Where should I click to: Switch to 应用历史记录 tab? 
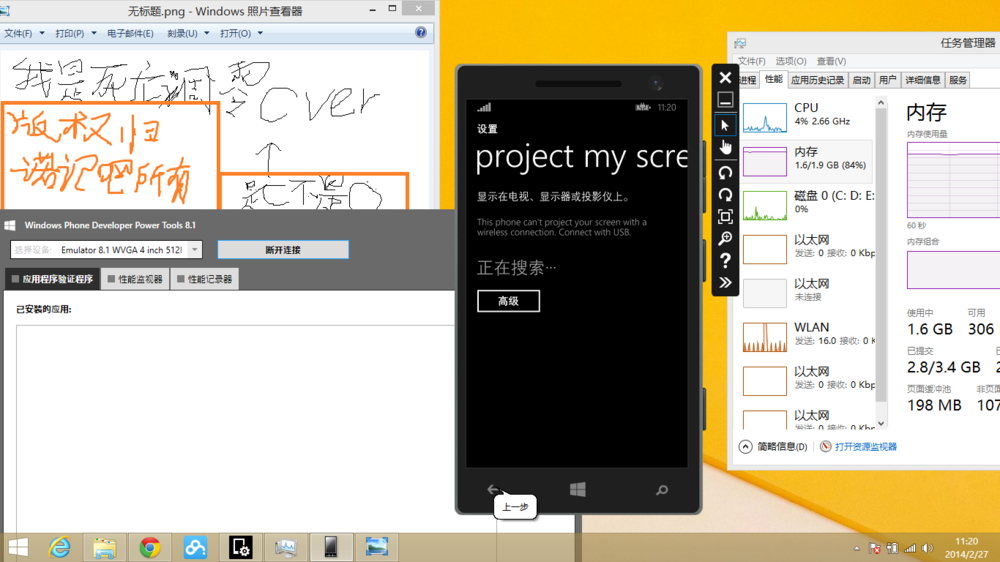point(818,80)
